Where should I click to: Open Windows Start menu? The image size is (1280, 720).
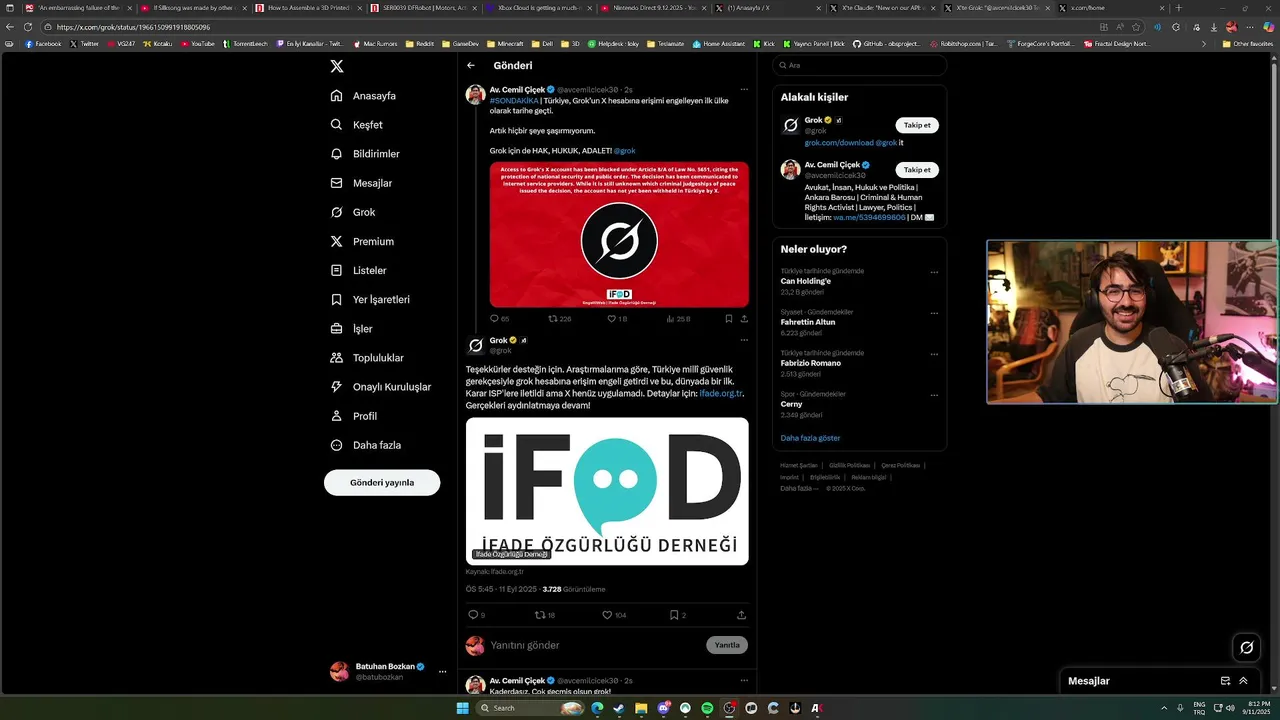pos(462,708)
